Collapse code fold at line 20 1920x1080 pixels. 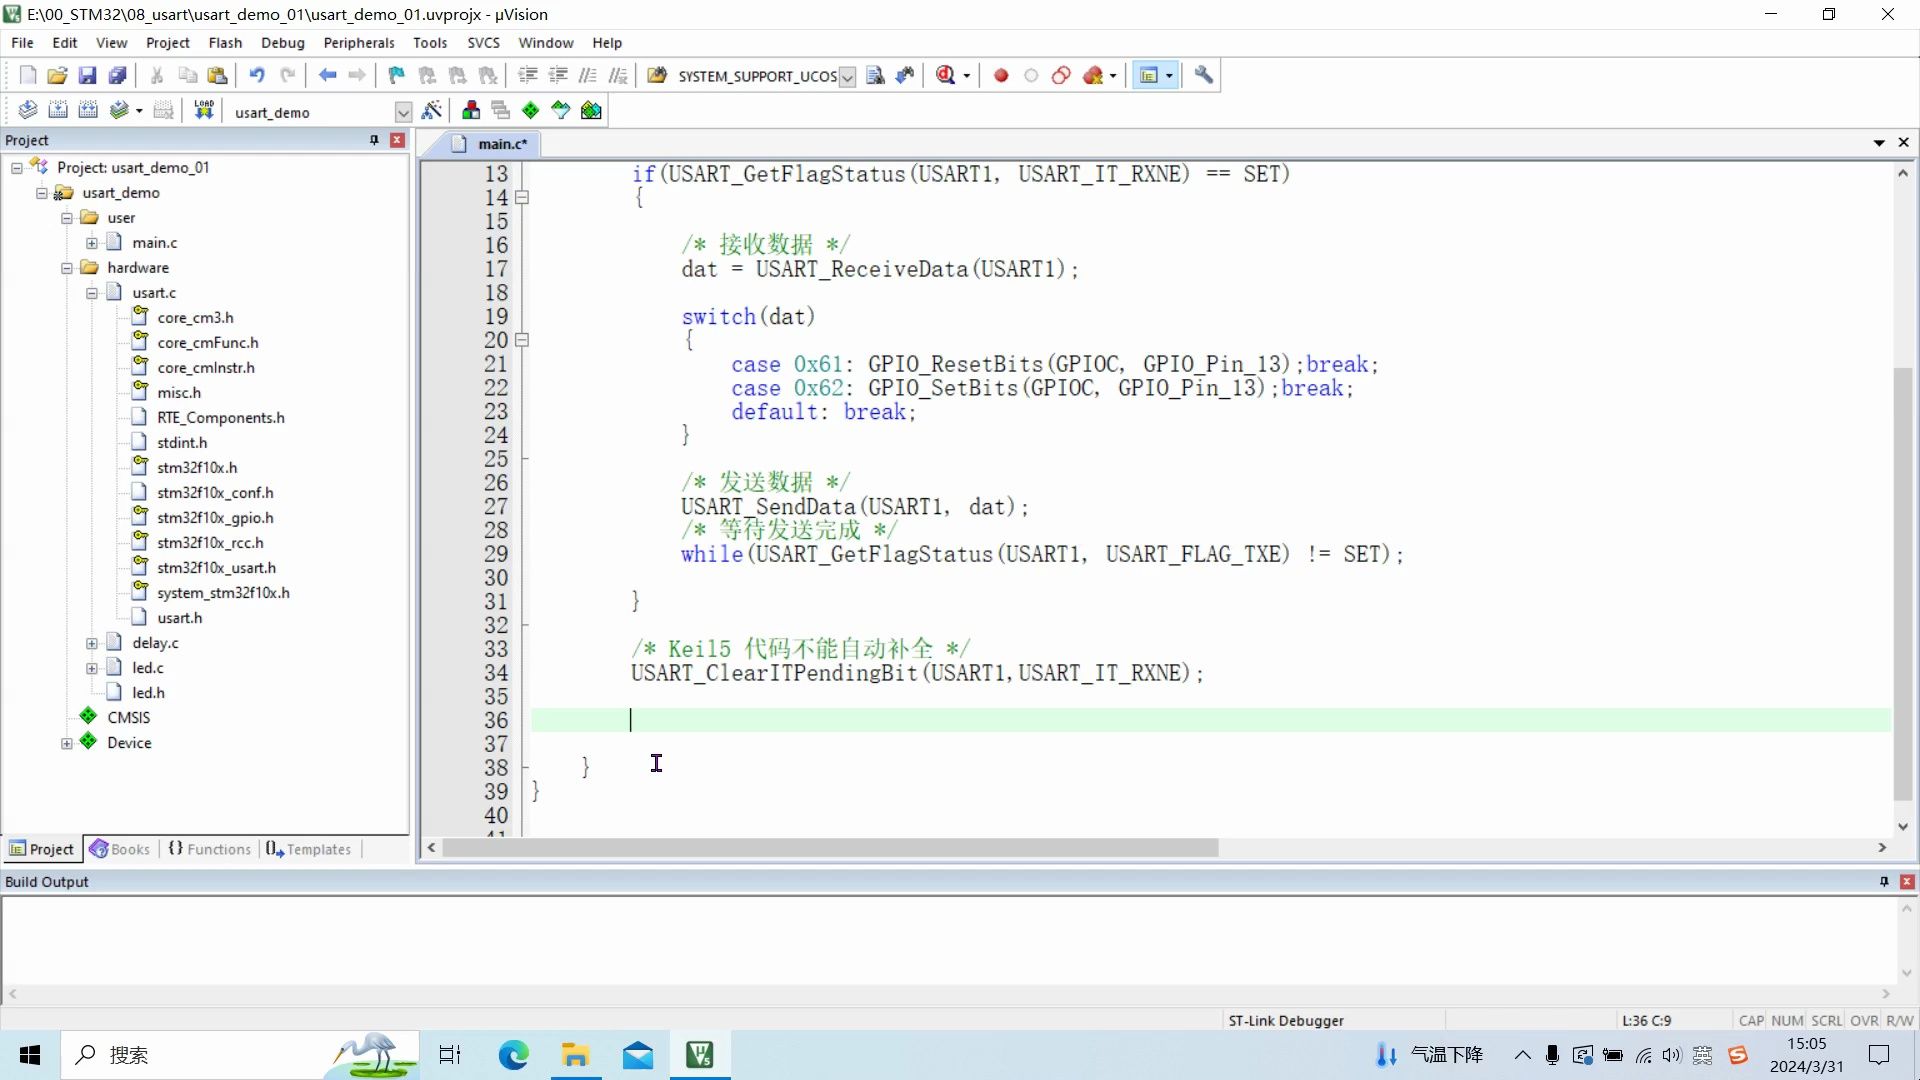click(522, 340)
